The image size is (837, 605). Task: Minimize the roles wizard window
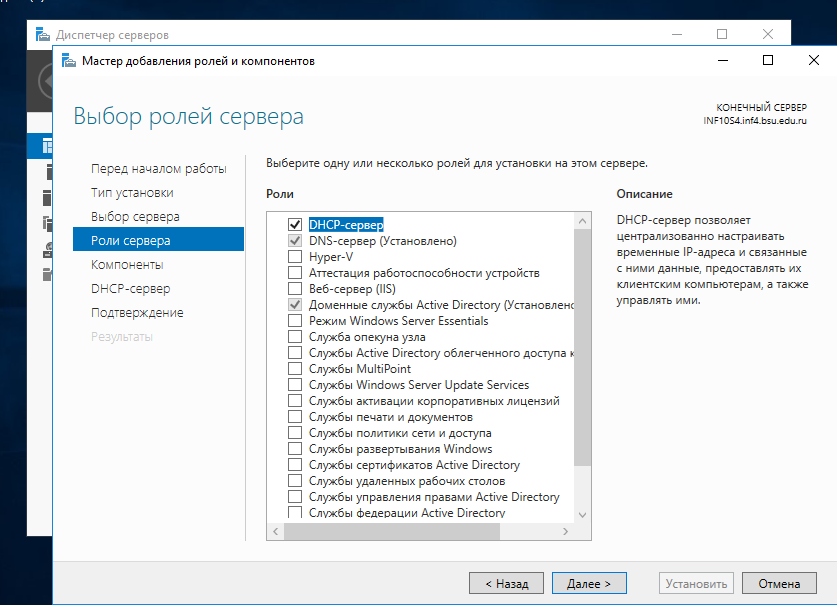click(x=723, y=60)
